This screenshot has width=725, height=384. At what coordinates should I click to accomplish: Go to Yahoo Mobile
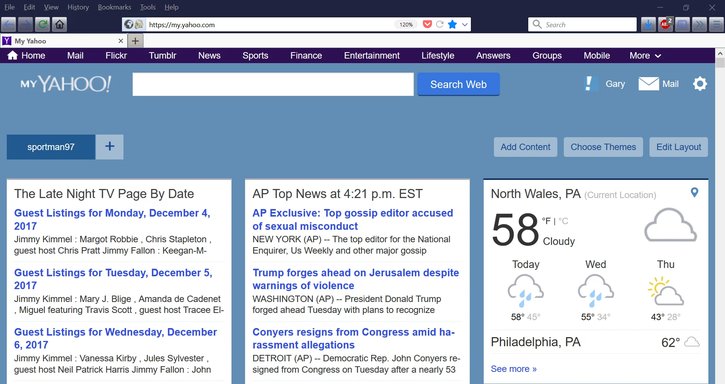pyautogui.click(x=596, y=56)
